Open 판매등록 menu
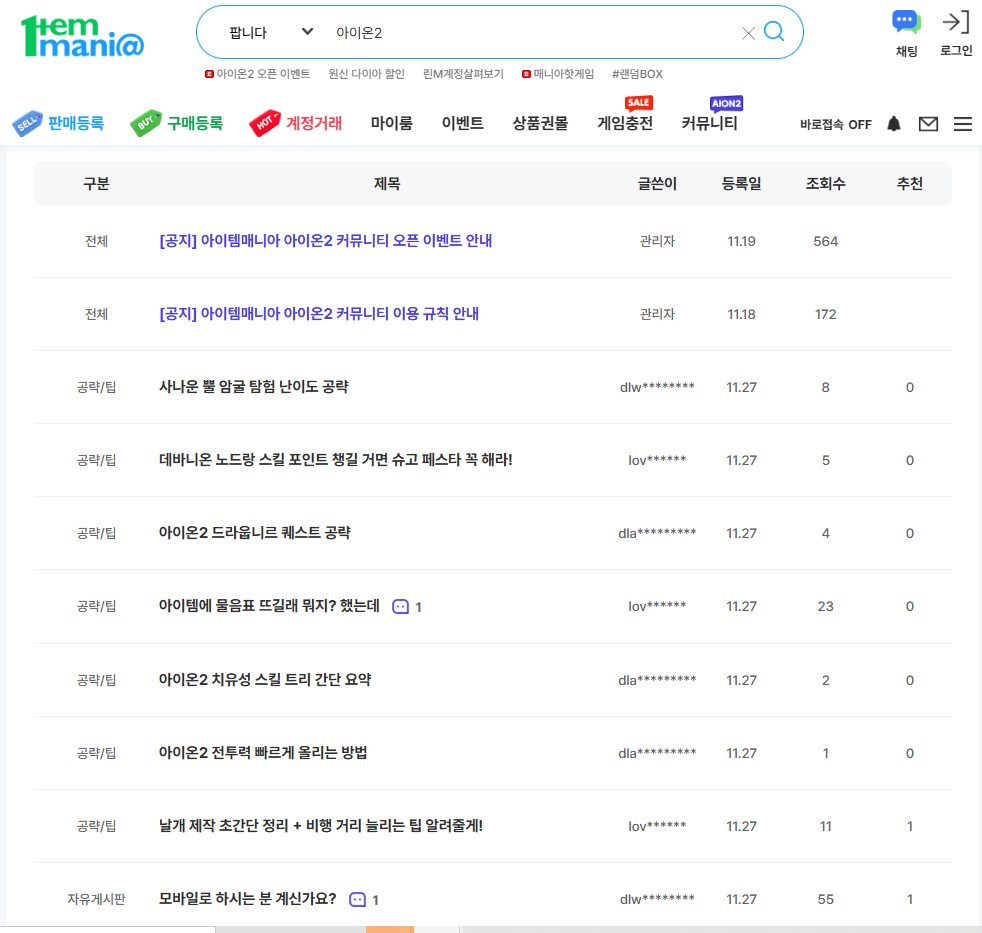The image size is (982, 933). tap(76, 123)
